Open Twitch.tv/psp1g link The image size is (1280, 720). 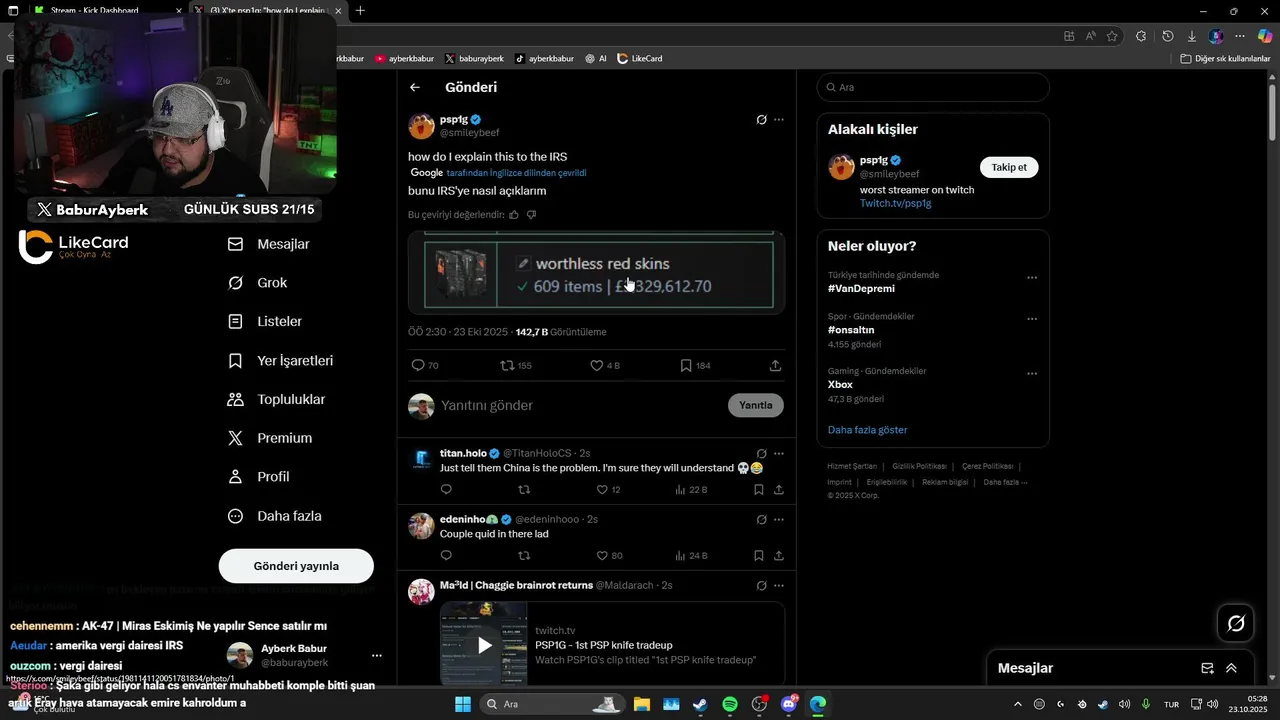point(895,203)
